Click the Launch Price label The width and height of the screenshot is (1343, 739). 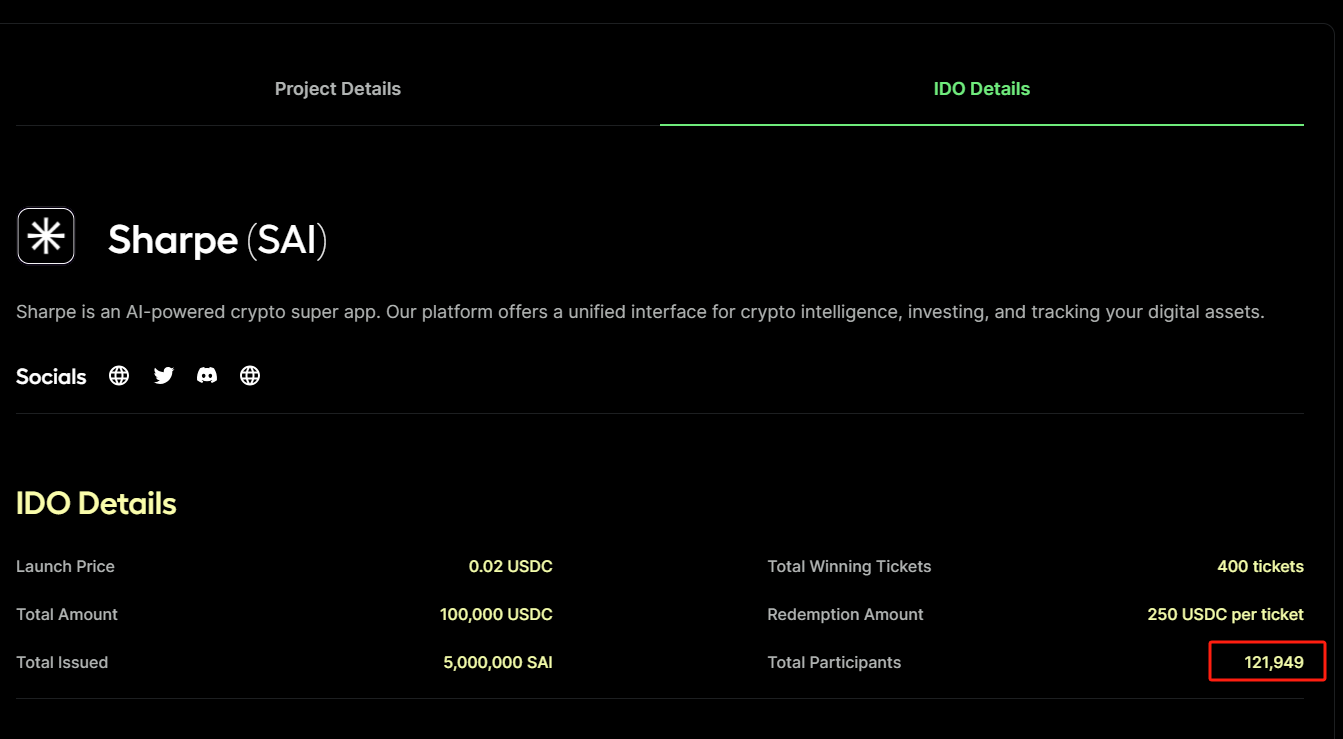[65, 566]
